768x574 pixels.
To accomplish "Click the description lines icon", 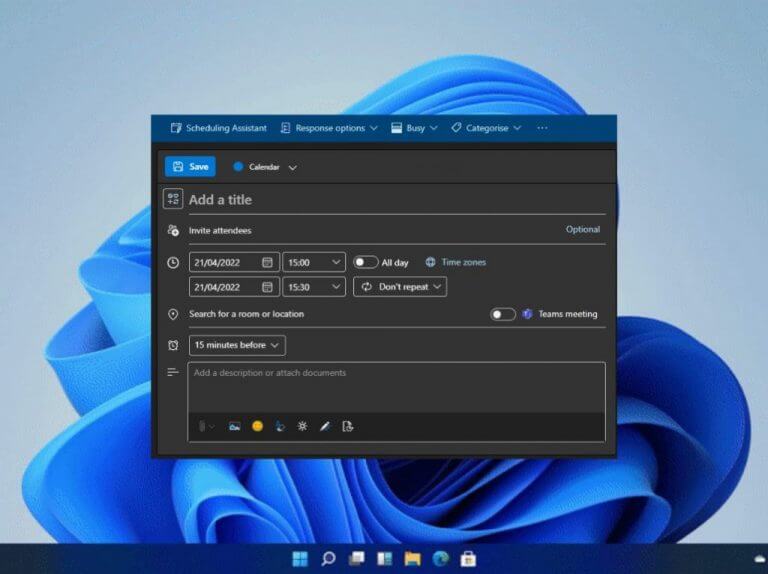I will pyautogui.click(x=173, y=373).
